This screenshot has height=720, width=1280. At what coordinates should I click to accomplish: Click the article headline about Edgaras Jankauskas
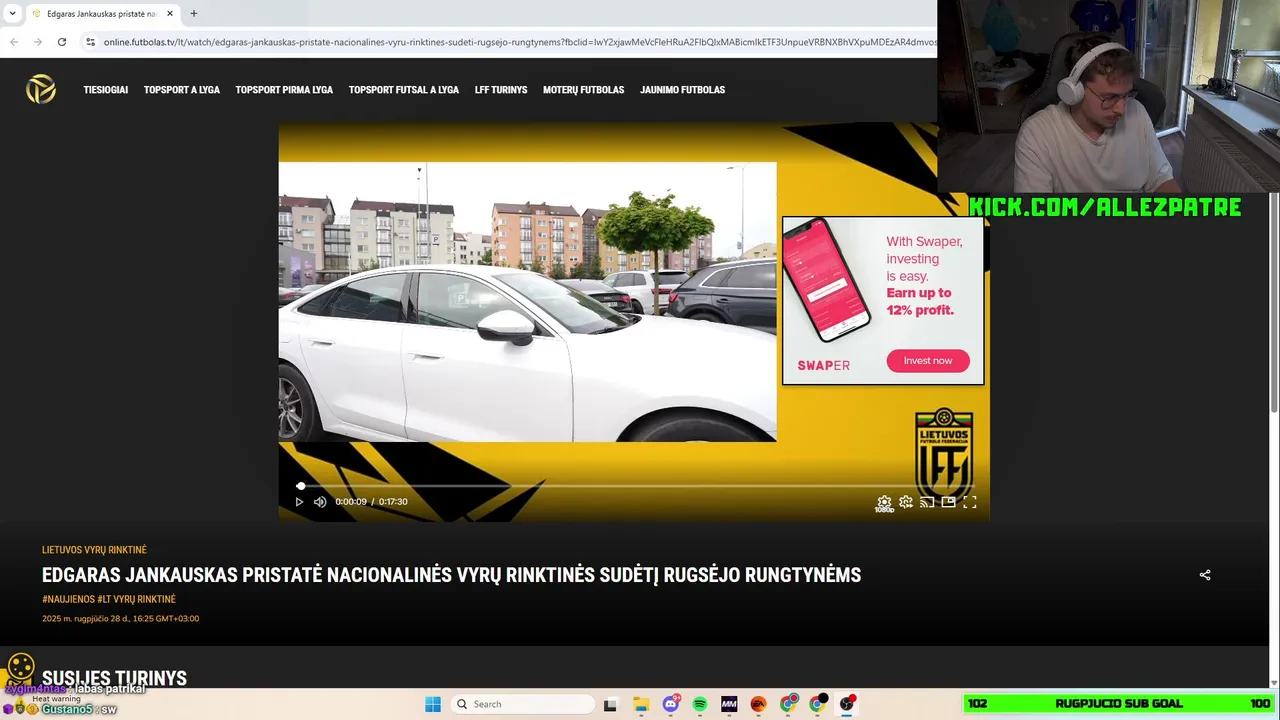coord(451,575)
